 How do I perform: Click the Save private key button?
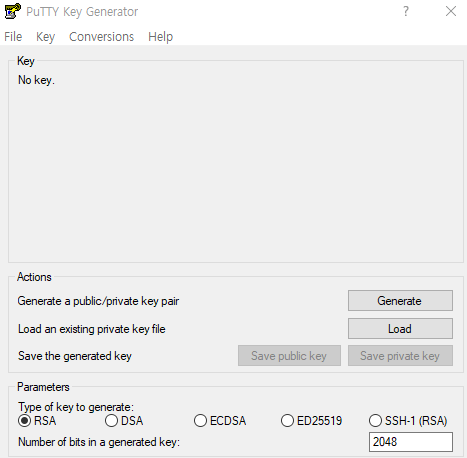click(x=400, y=356)
